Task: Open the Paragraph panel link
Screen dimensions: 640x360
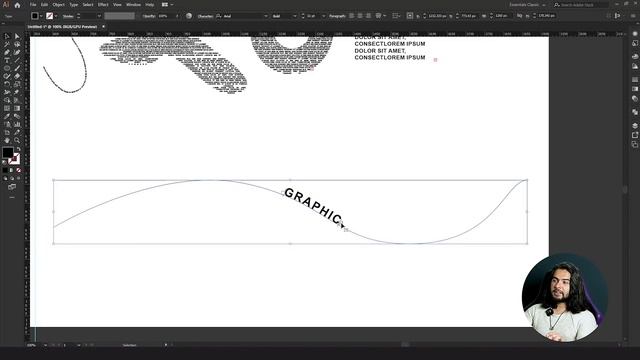Action: (x=337, y=16)
